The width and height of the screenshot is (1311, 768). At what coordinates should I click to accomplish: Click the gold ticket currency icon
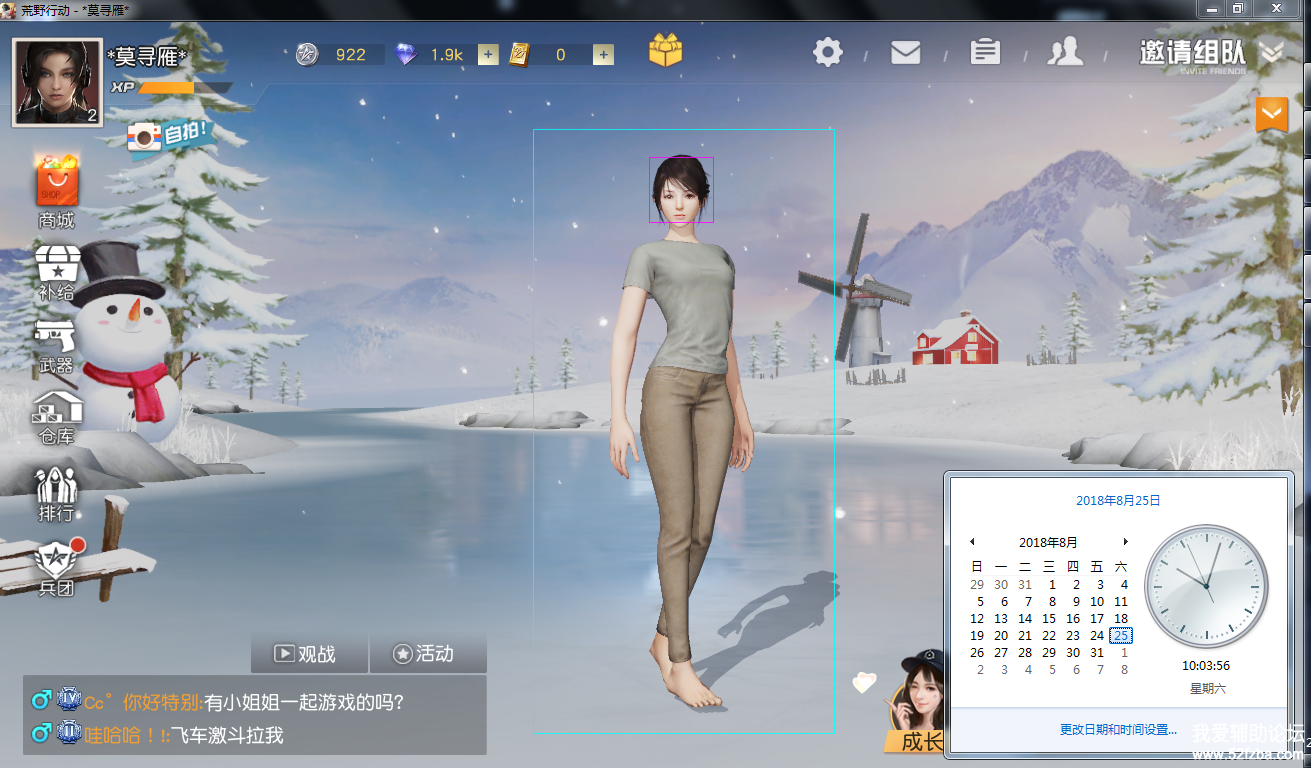click(x=518, y=54)
